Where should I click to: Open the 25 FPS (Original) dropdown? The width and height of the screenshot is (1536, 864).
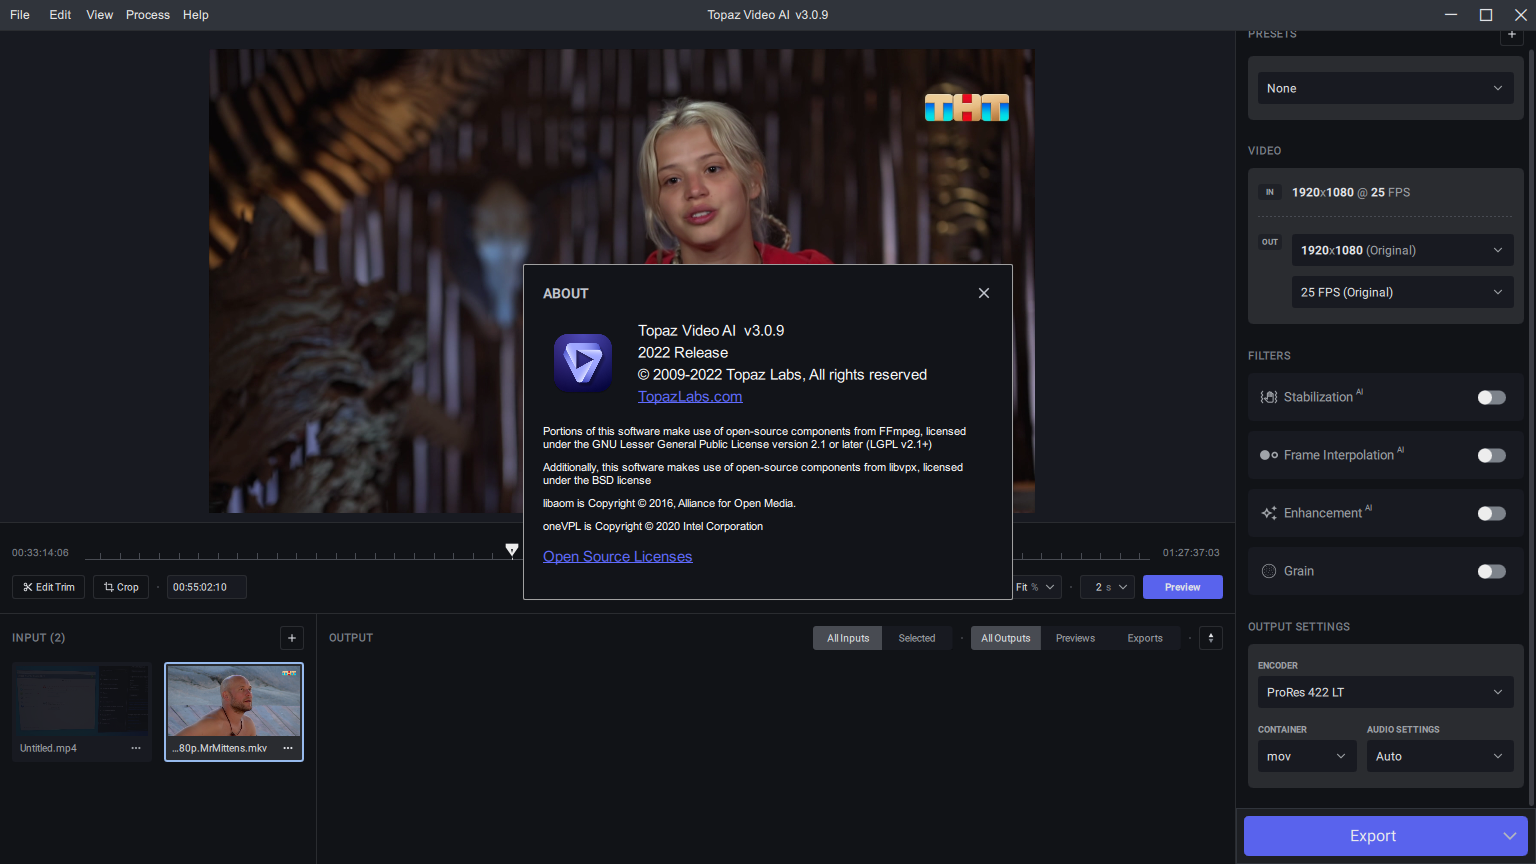click(x=1402, y=292)
